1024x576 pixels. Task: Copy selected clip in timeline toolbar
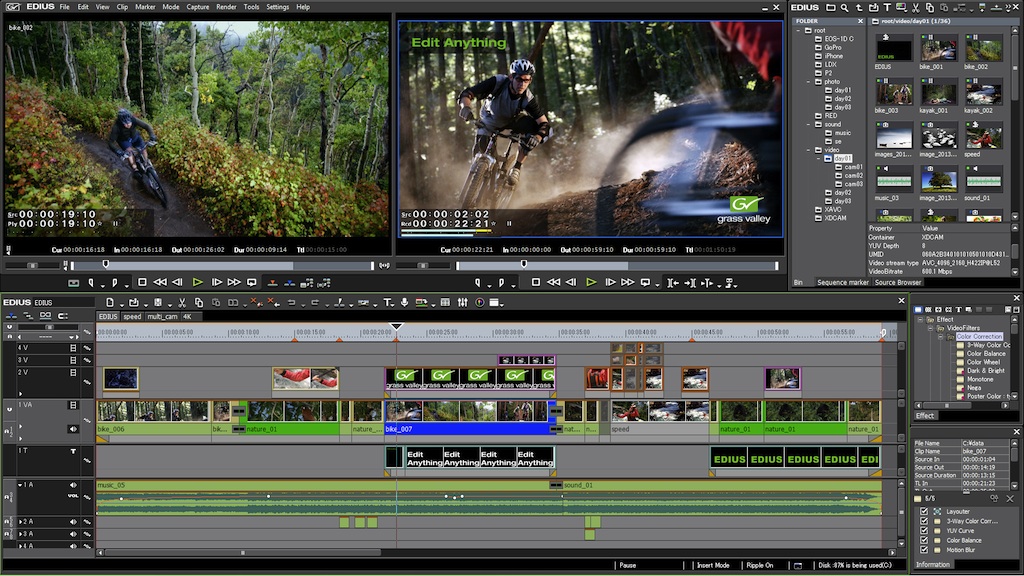199,302
